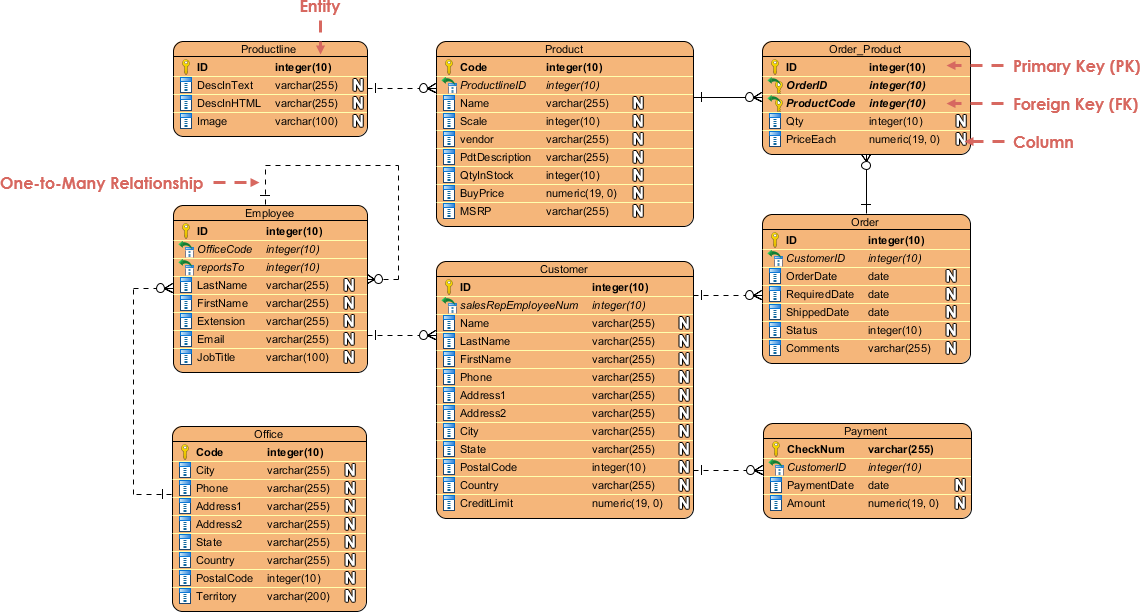Click the Comments column in Order

[813, 349]
